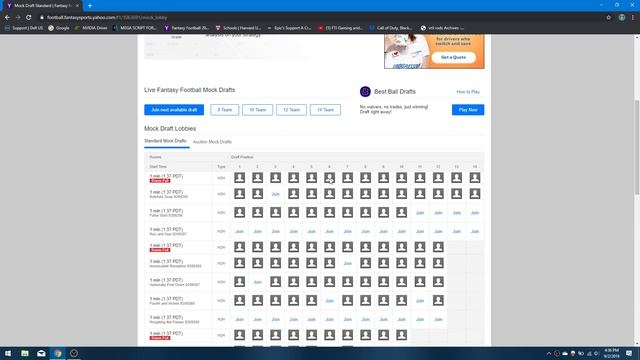Click occupied seat 6 in Immaculate Reception room

point(329,263)
